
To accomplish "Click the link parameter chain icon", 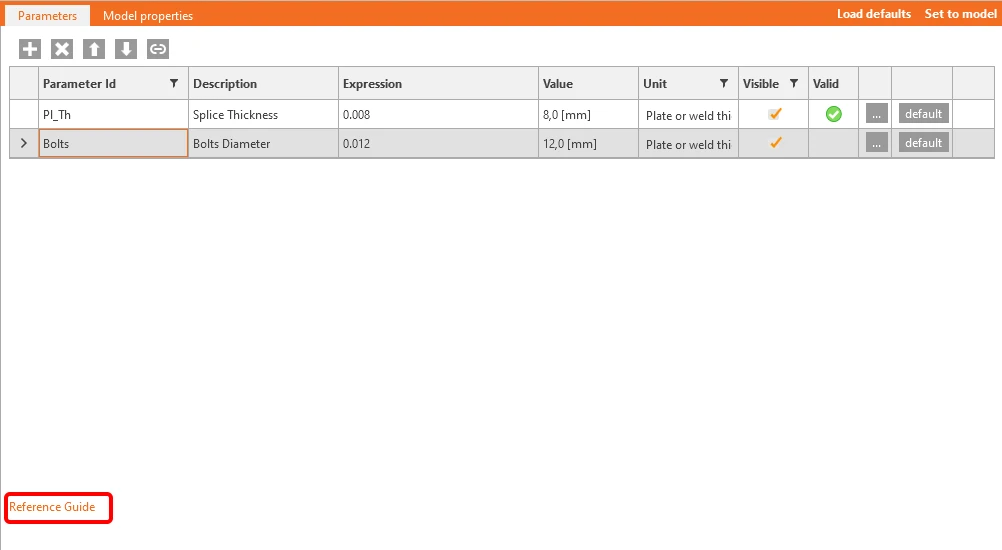I will [x=158, y=49].
